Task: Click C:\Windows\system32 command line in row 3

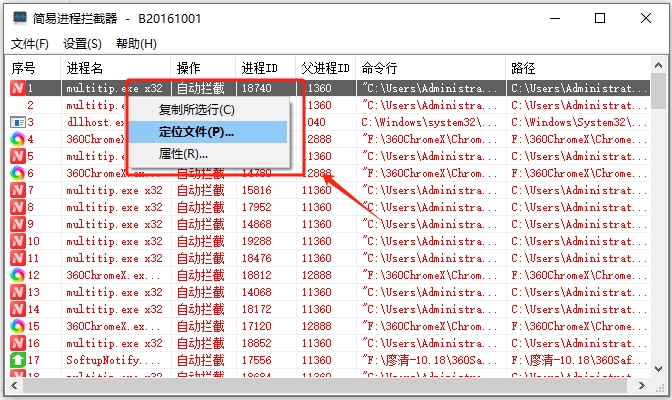Action: click(429, 122)
